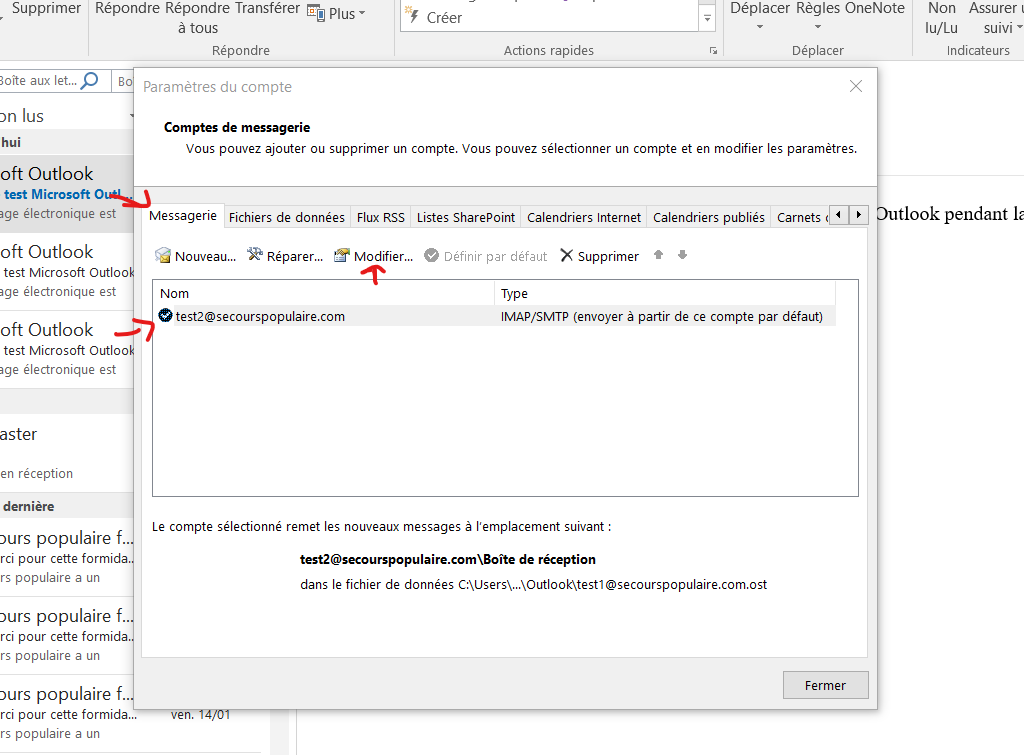
Task: Click the search magnifier icon in mailbox search
Action: pyautogui.click(x=90, y=80)
